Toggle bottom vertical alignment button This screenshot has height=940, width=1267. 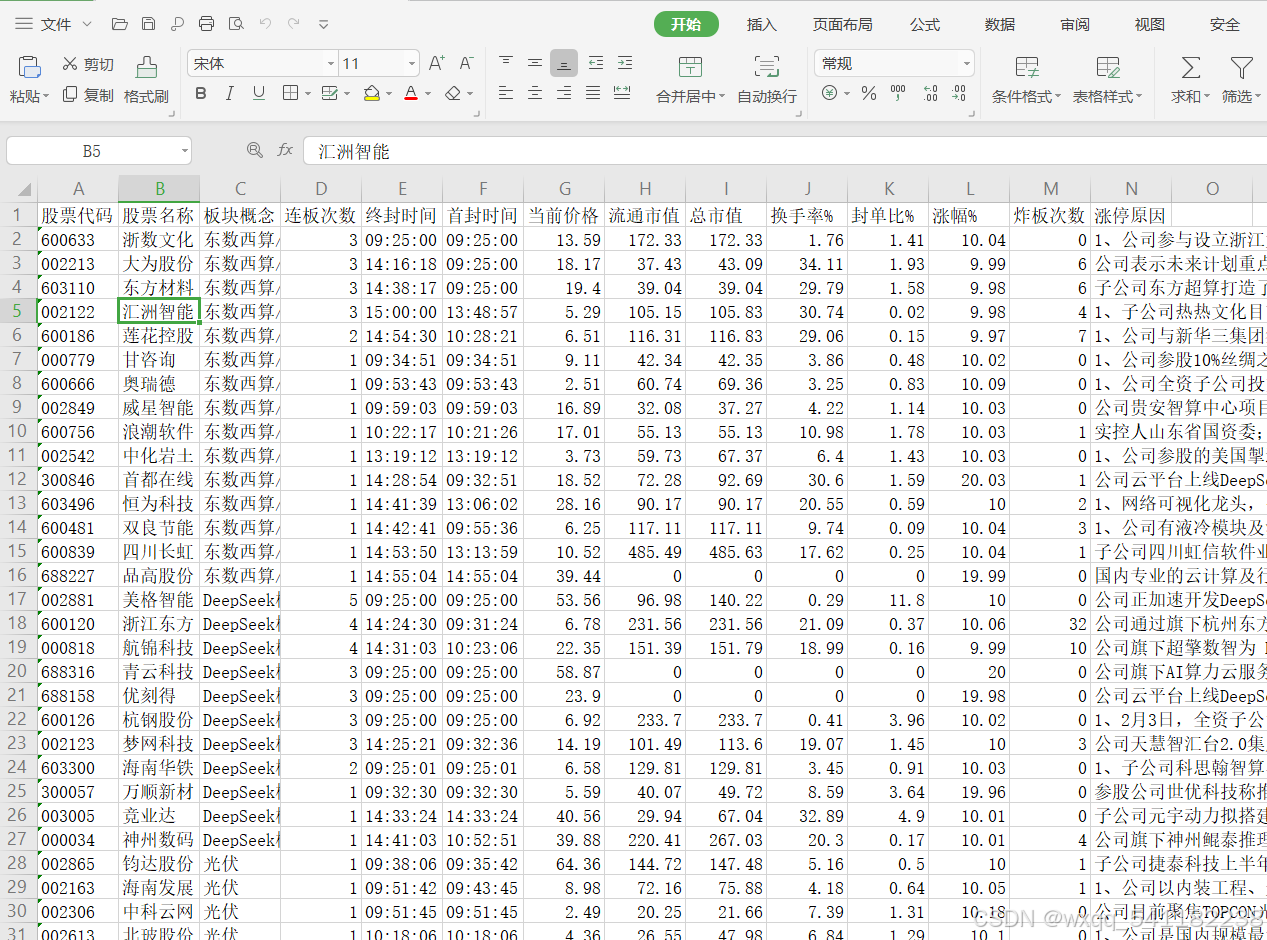coord(564,63)
